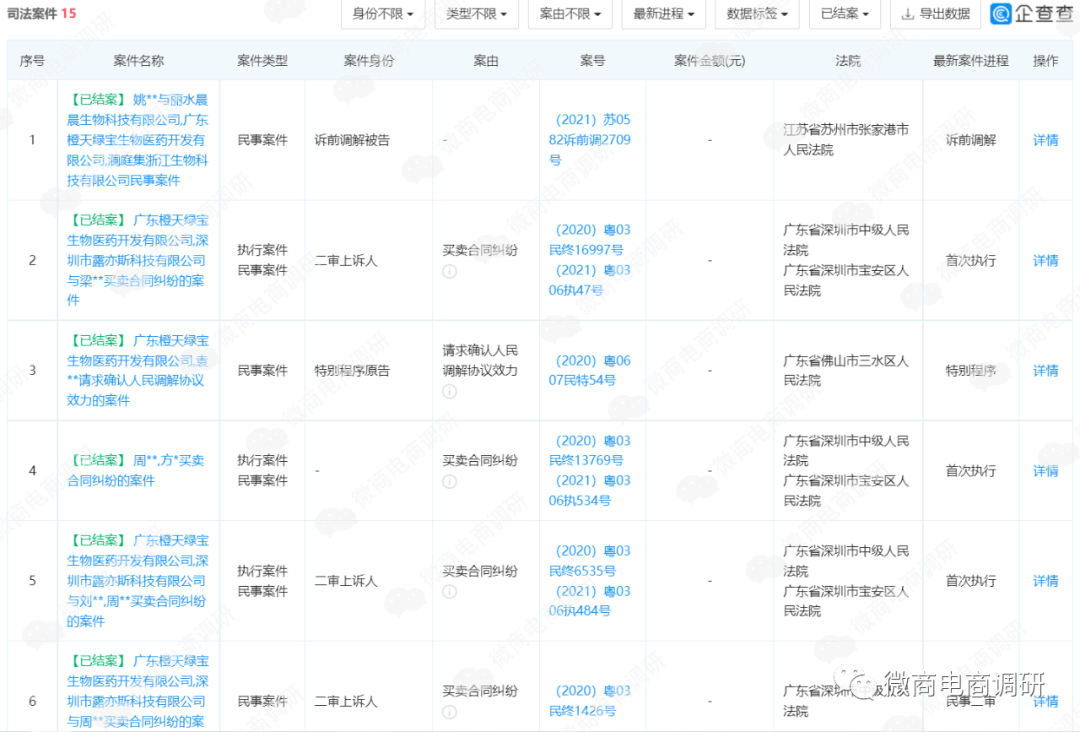Open the 类型不限 filter dropdown

(x=477, y=15)
